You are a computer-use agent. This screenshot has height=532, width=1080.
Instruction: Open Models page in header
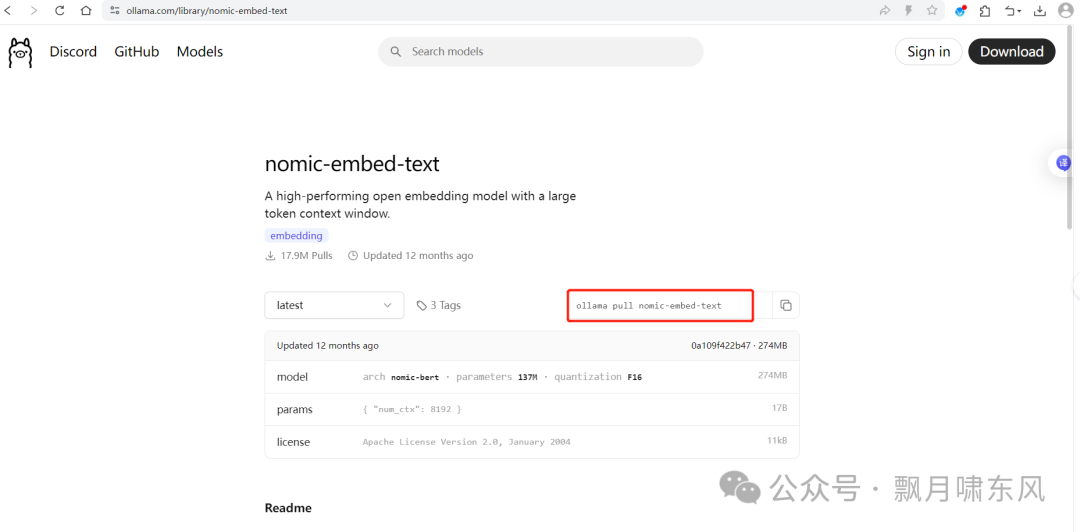[x=200, y=52]
